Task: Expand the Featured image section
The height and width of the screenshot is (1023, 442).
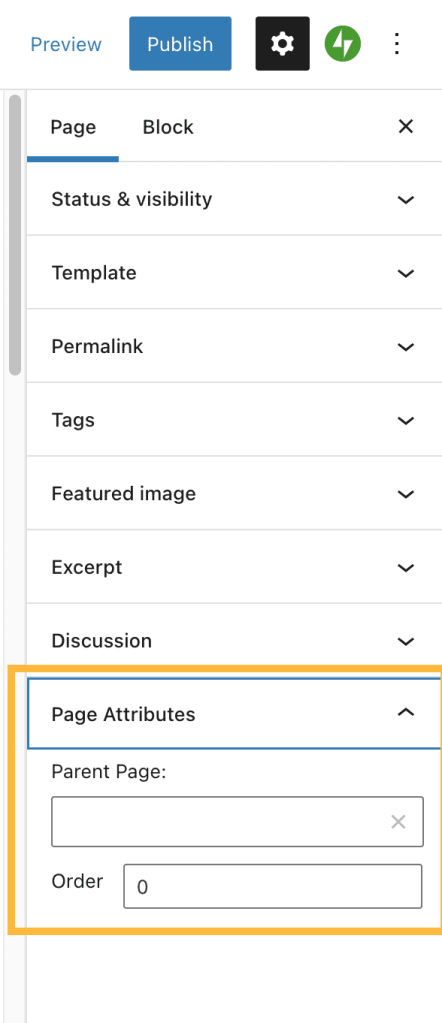Action: (x=234, y=494)
